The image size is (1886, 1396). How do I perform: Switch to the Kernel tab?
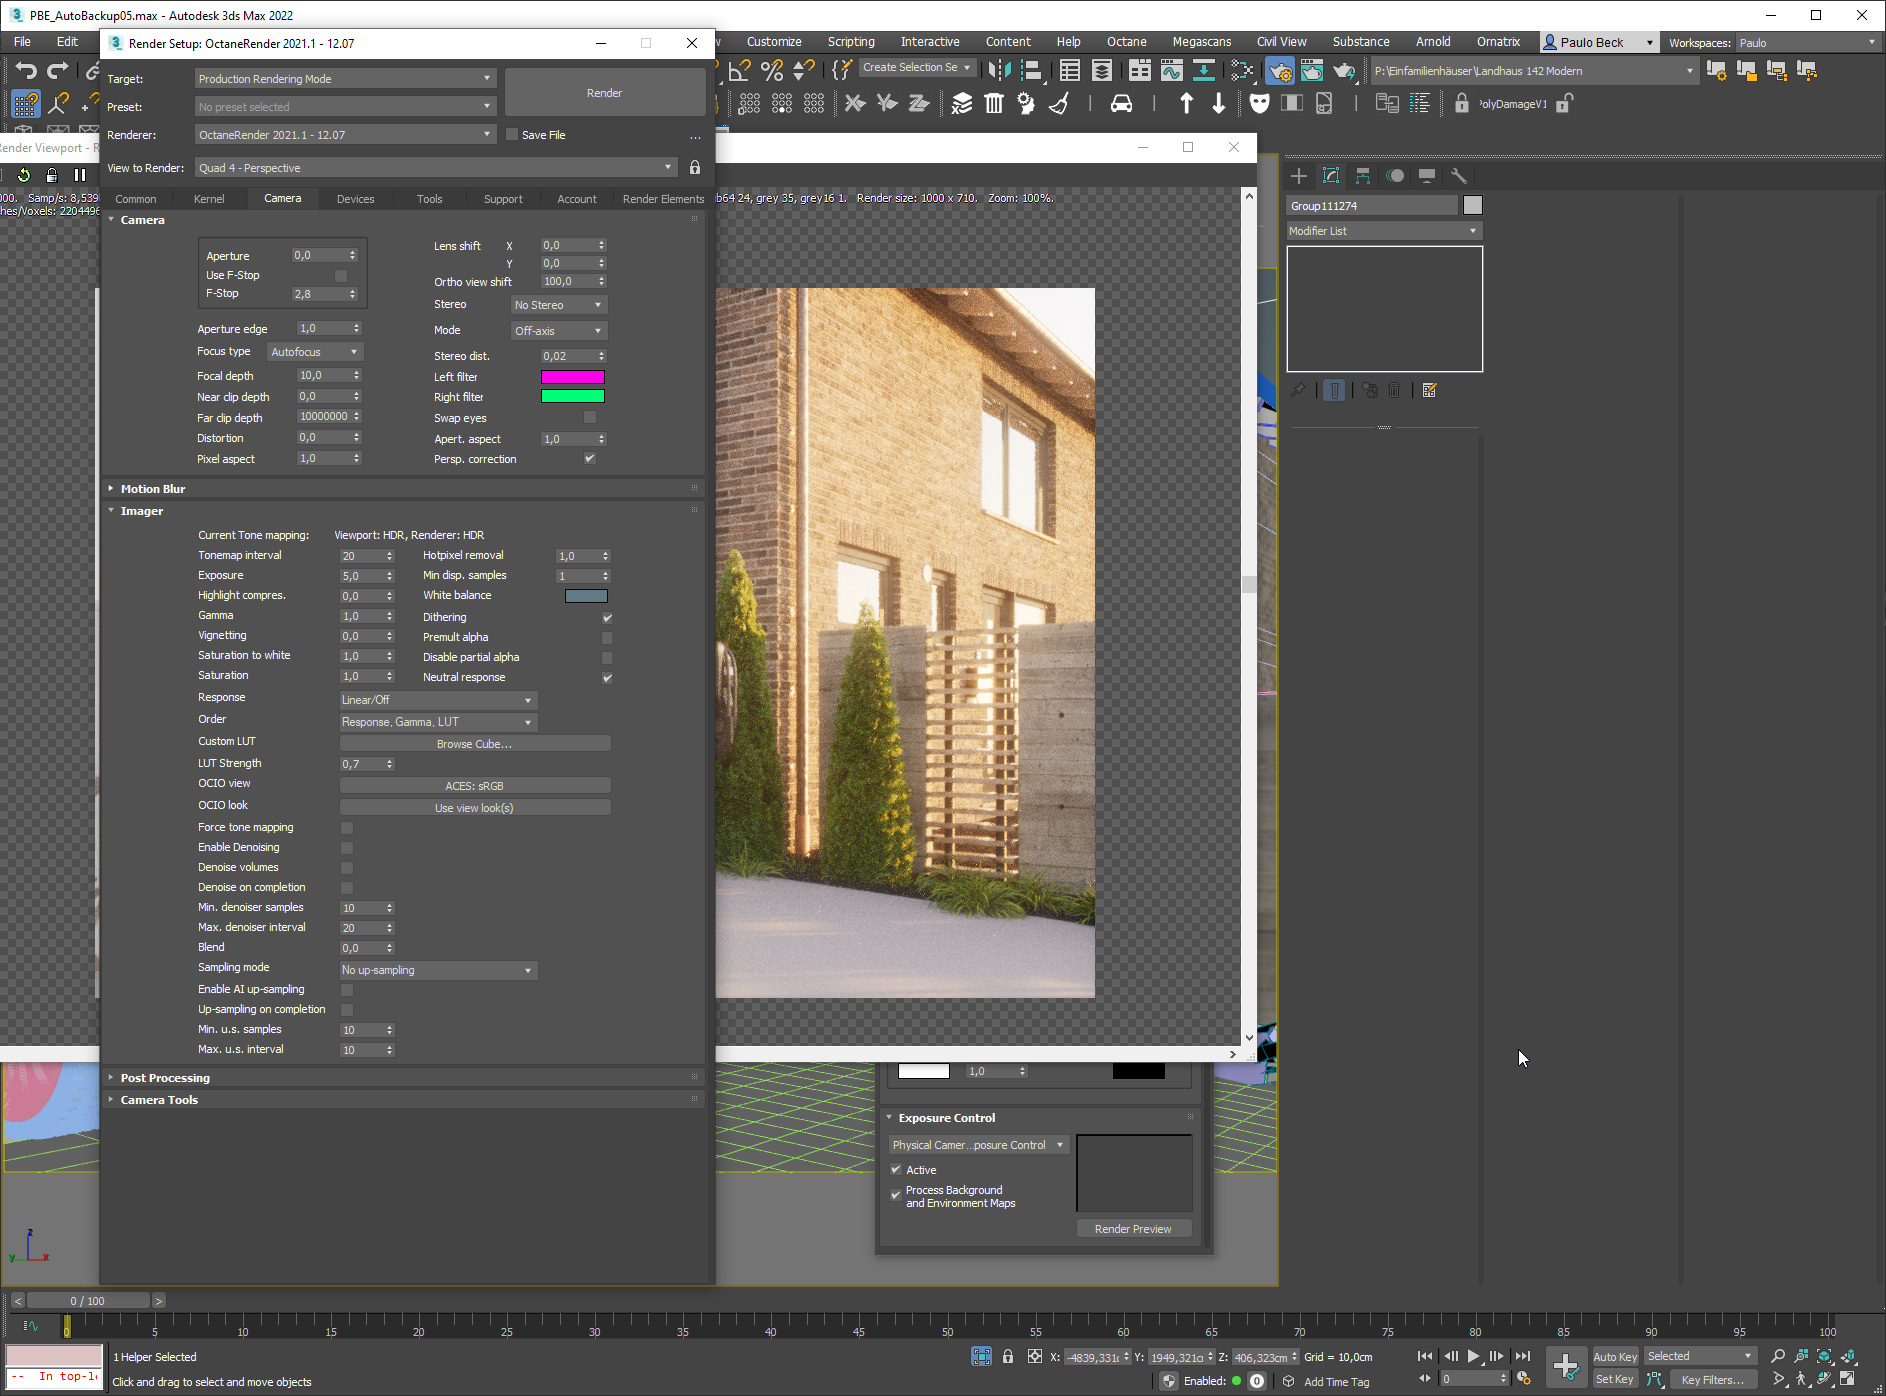click(x=209, y=199)
